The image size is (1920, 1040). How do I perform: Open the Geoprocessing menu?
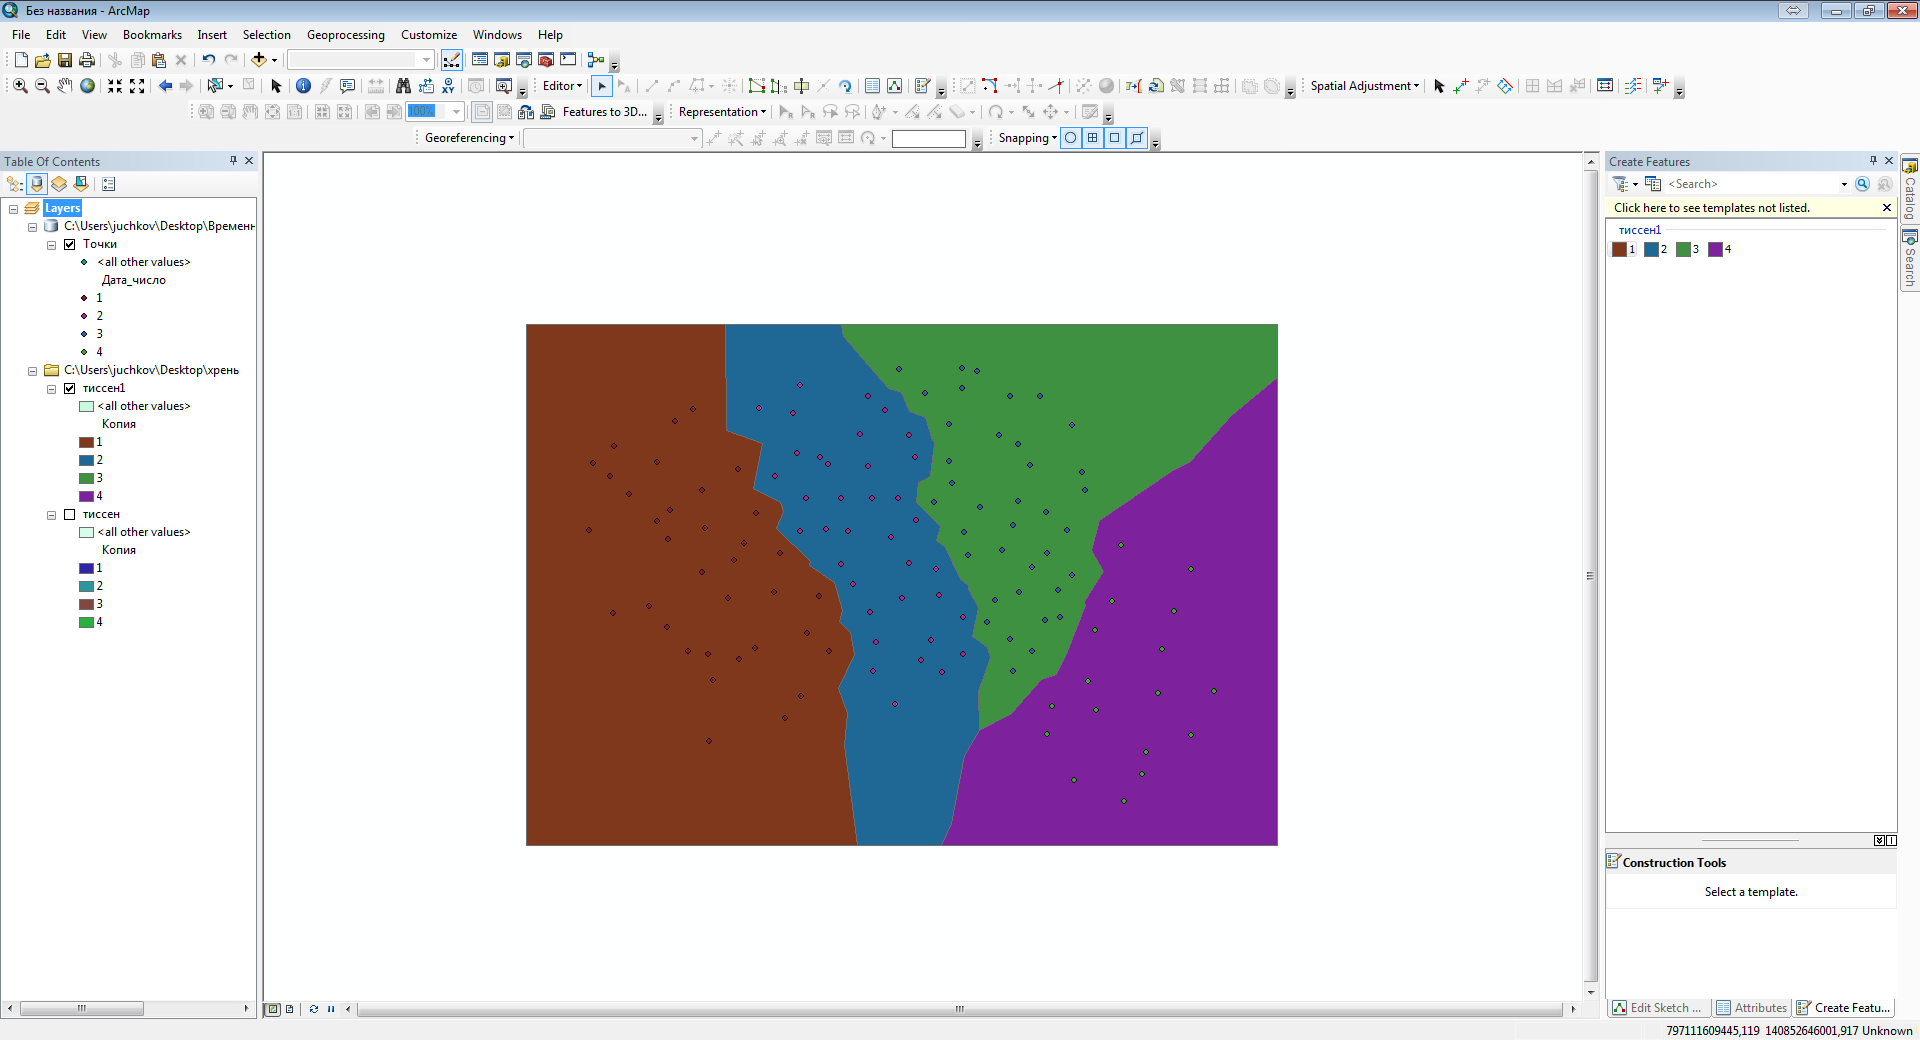point(345,35)
